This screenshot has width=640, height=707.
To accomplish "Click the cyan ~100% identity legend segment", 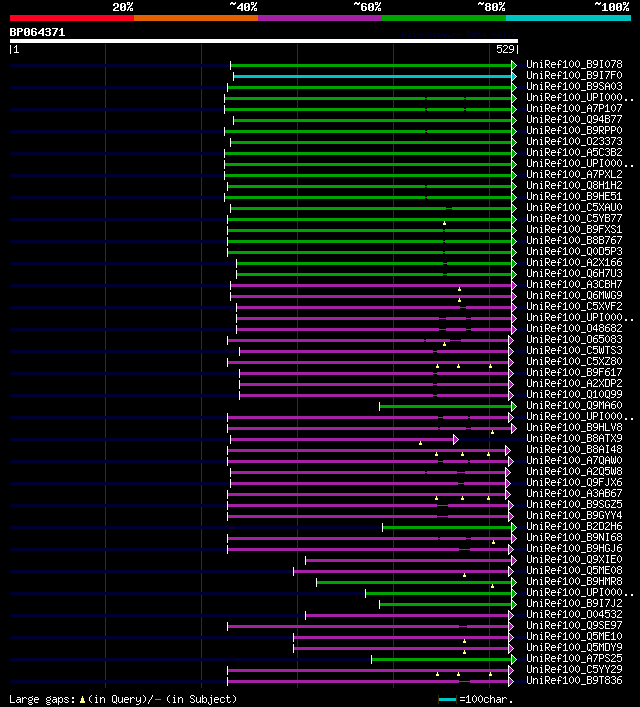I will (568, 18).
